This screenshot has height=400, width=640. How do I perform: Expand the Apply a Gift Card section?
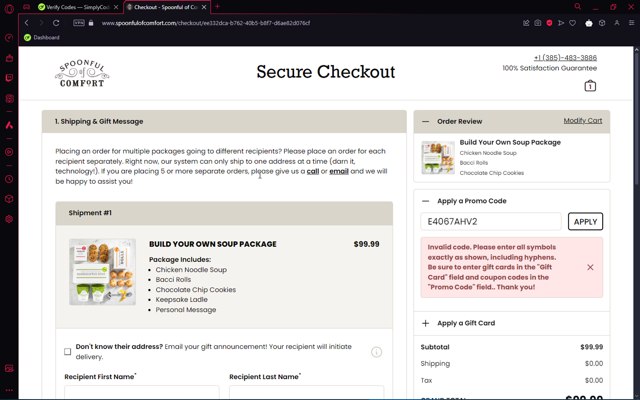[425, 323]
